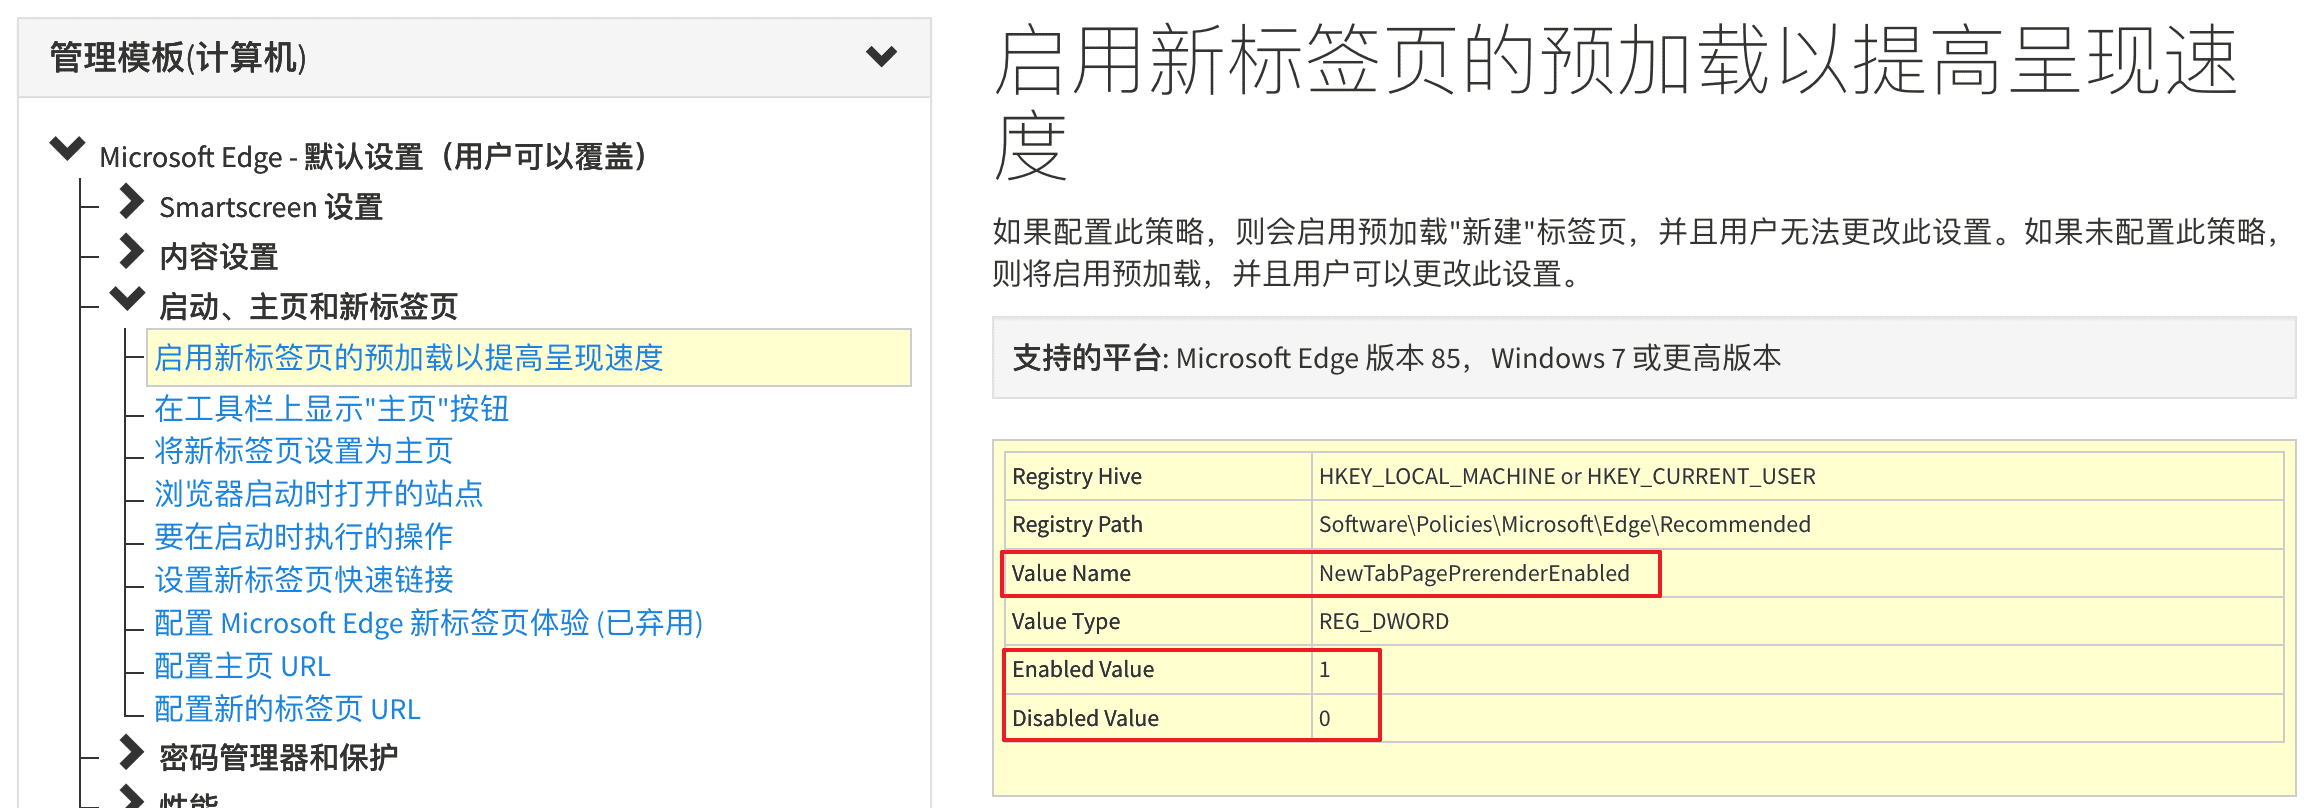Click the large policy title heading
The image size is (2310, 808).
click(x=1615, y=103)
